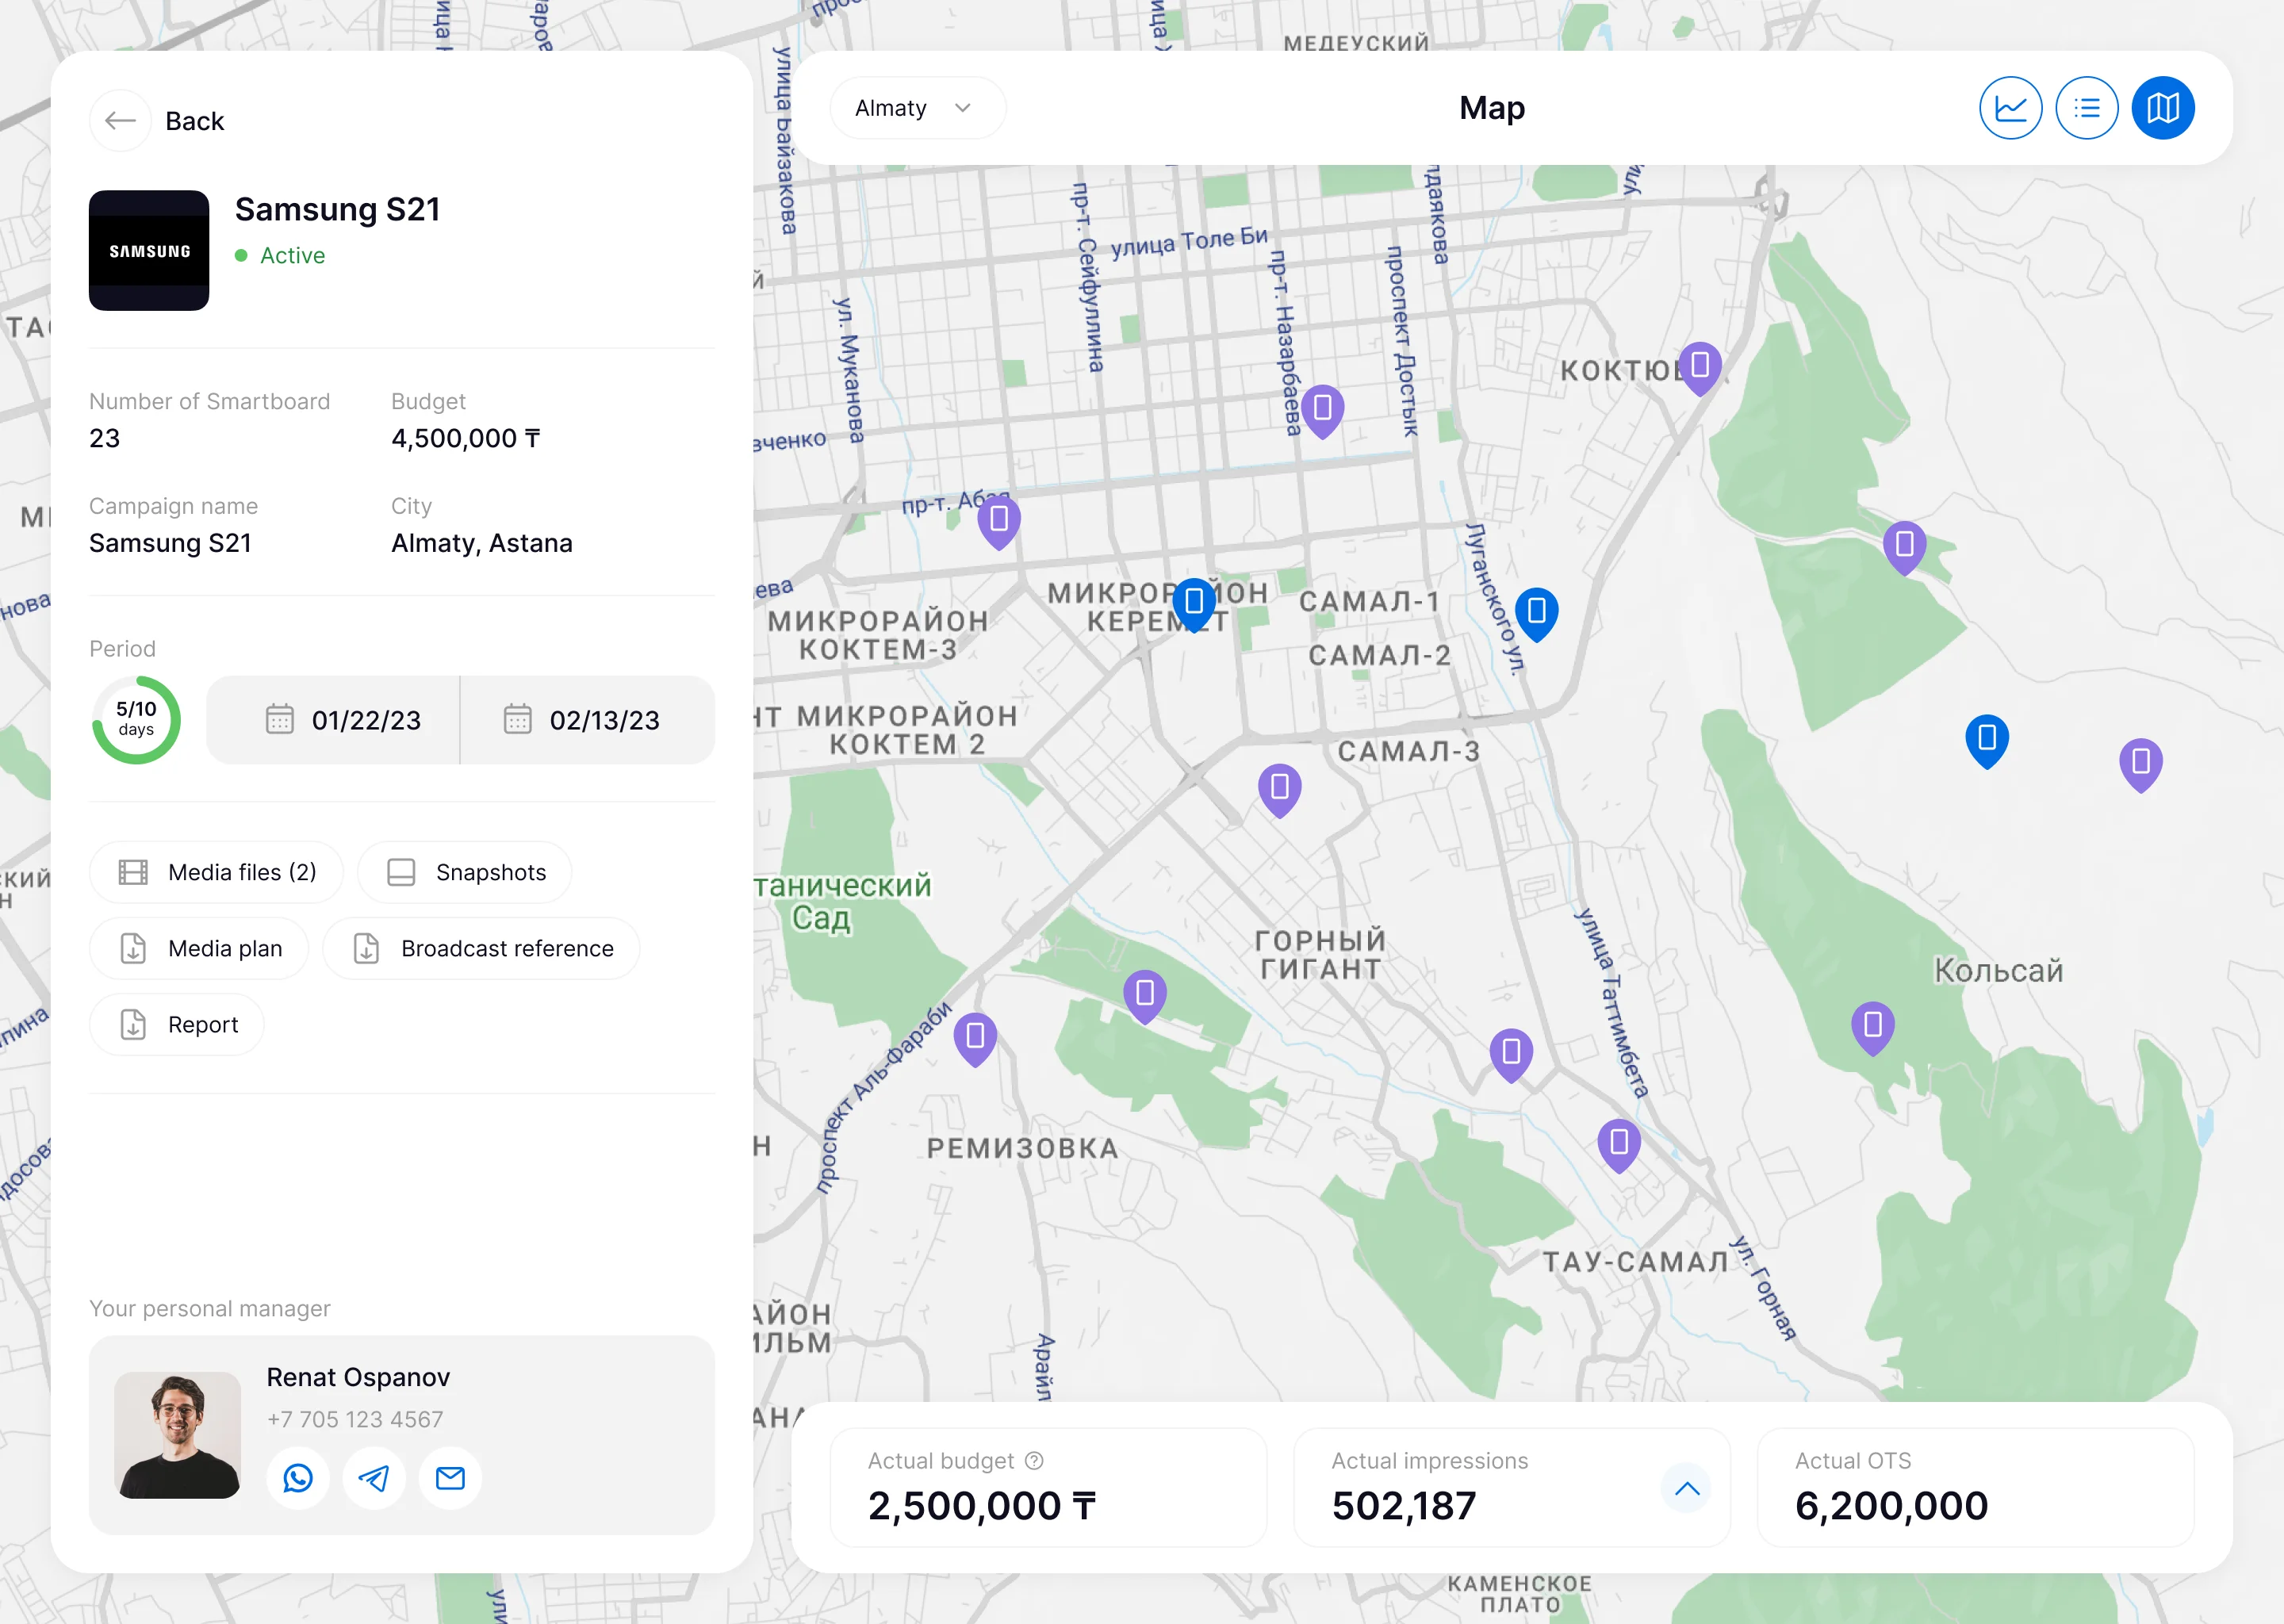Click the phone number +7 705 123 4567
Screen dimensions: 2284x1624
pos(355,1419)
